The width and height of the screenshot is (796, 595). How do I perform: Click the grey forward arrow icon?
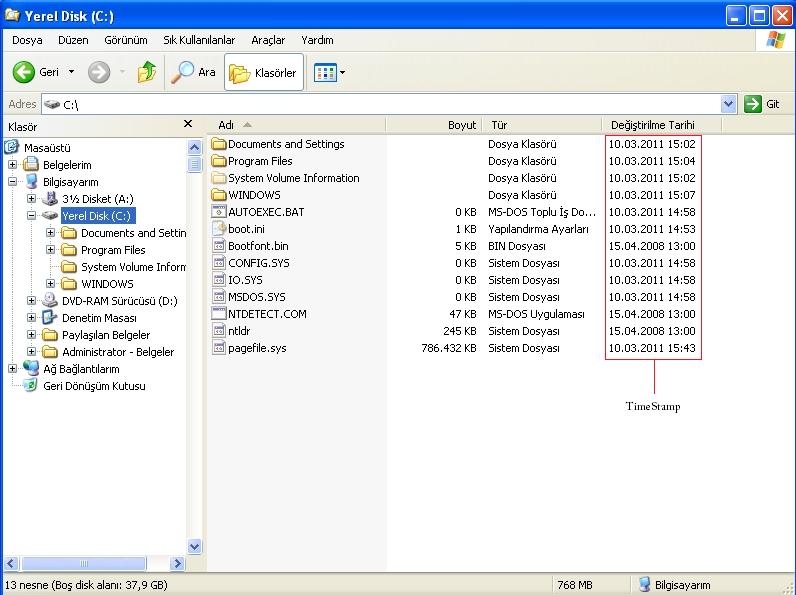point(99,72)
